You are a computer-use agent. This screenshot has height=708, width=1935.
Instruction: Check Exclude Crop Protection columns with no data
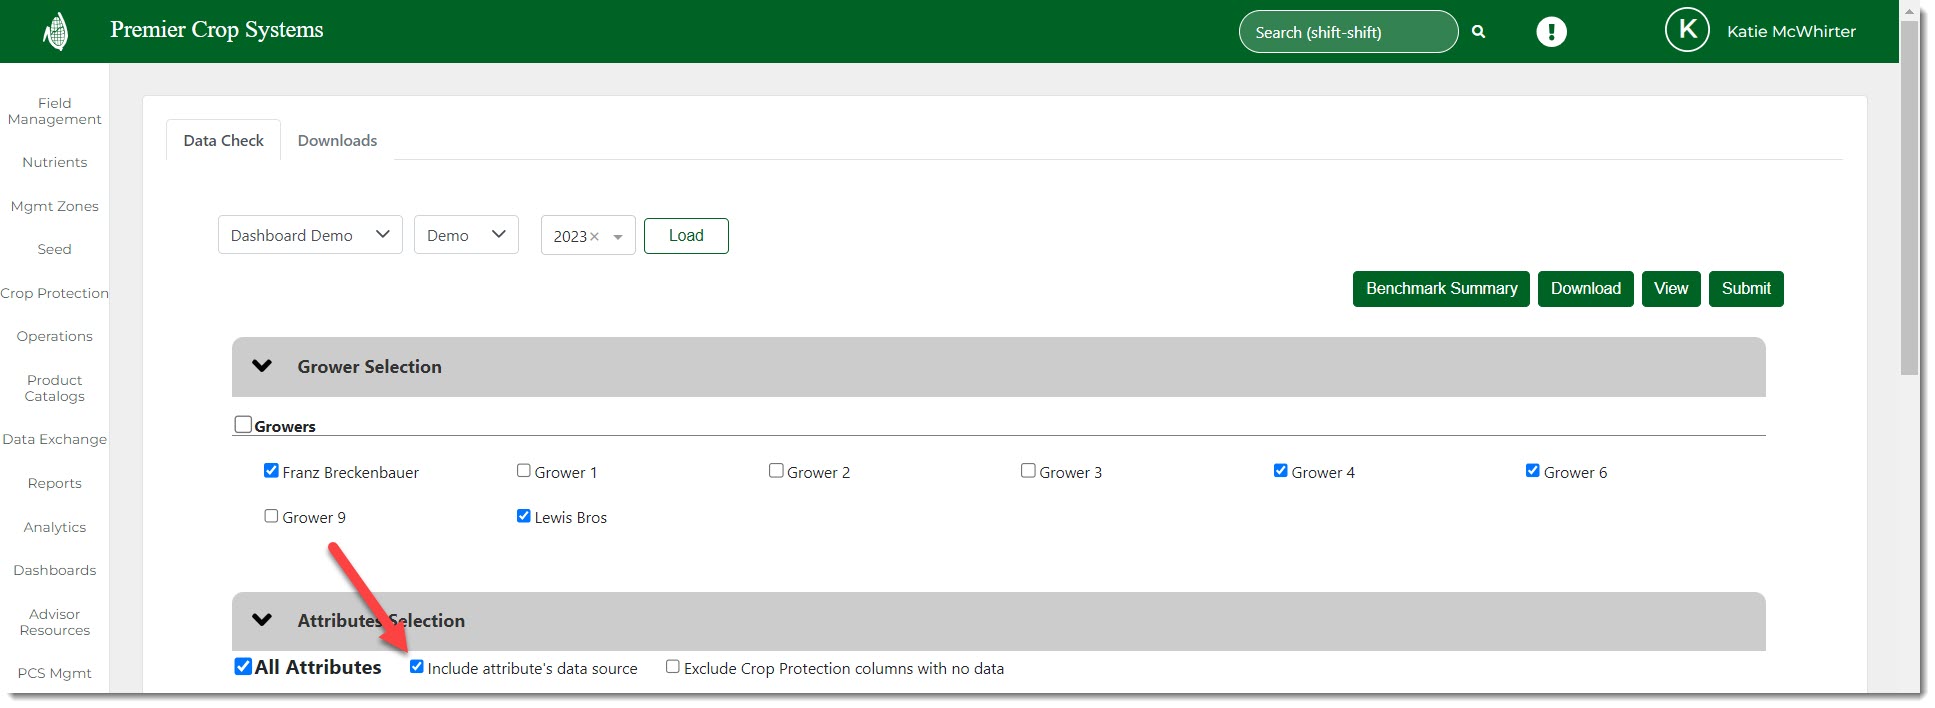[x=673, y=667]
